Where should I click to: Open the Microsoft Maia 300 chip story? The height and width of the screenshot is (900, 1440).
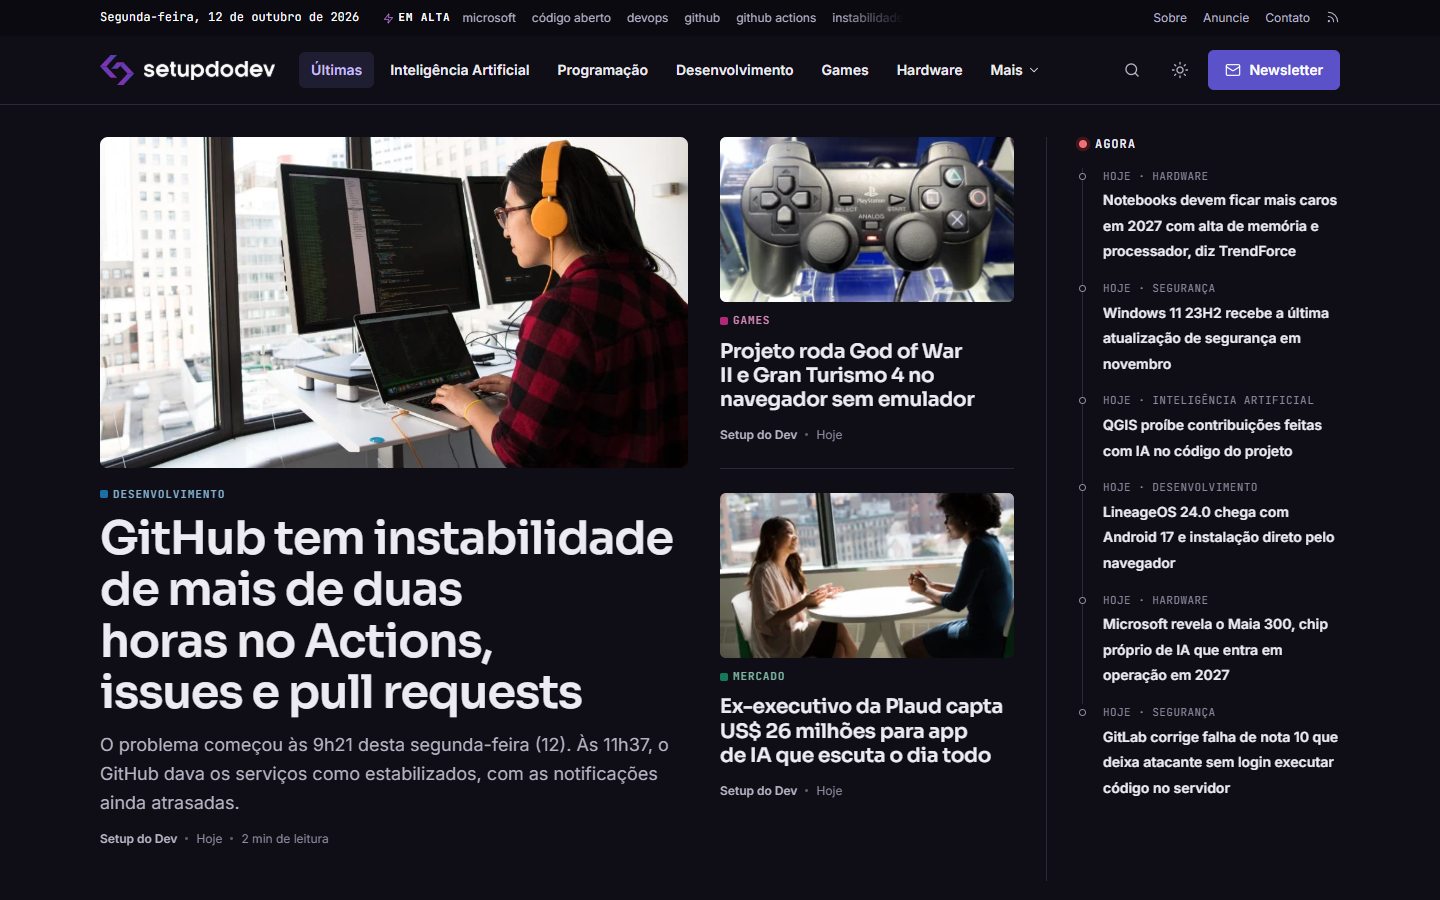click(x=1215, y=650)
